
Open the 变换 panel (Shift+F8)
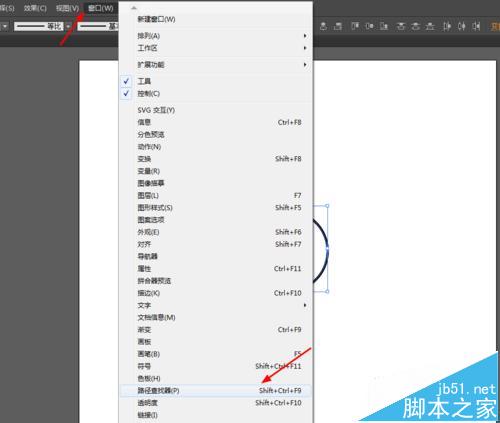coord(216,159)
